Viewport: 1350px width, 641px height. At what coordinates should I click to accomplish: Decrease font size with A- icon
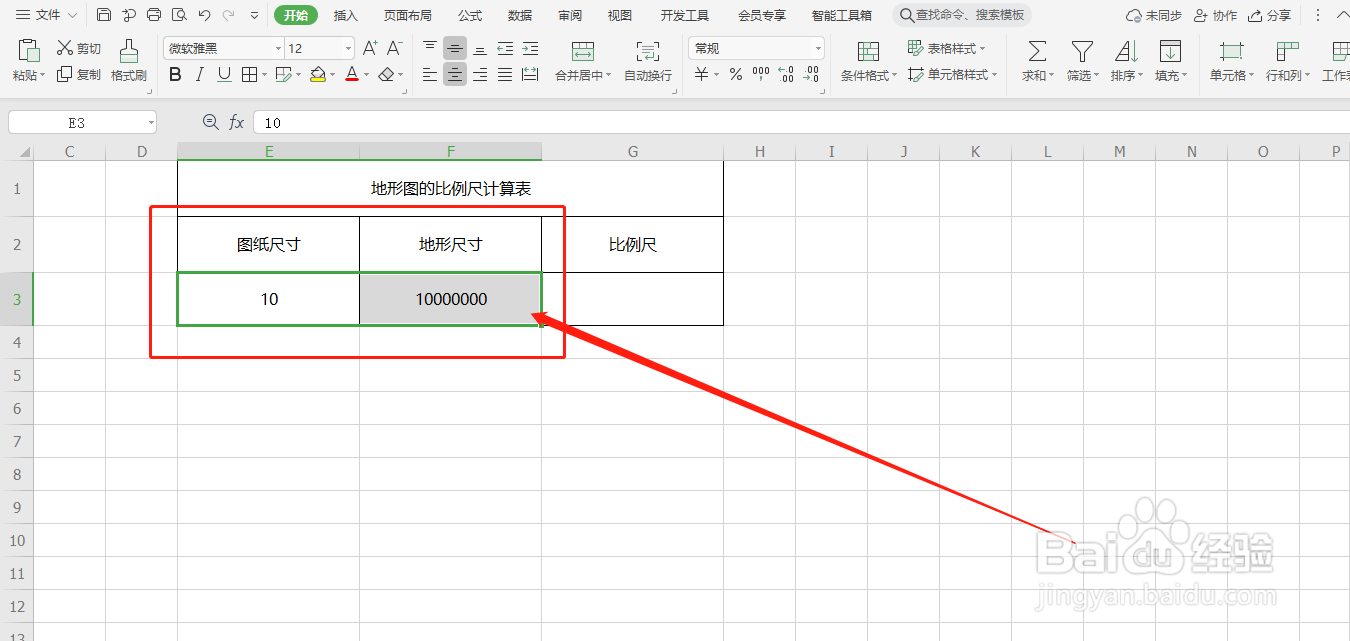point(394,48)
